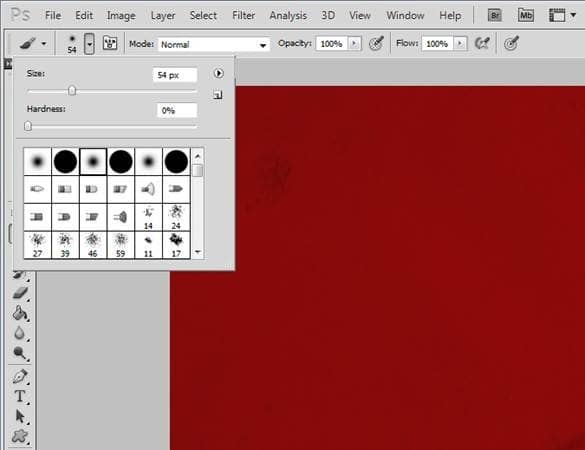Open the Mode Normal dropdown
This screenshot has height=450, width=585.
pyautogui.click(x=213, y=44)
